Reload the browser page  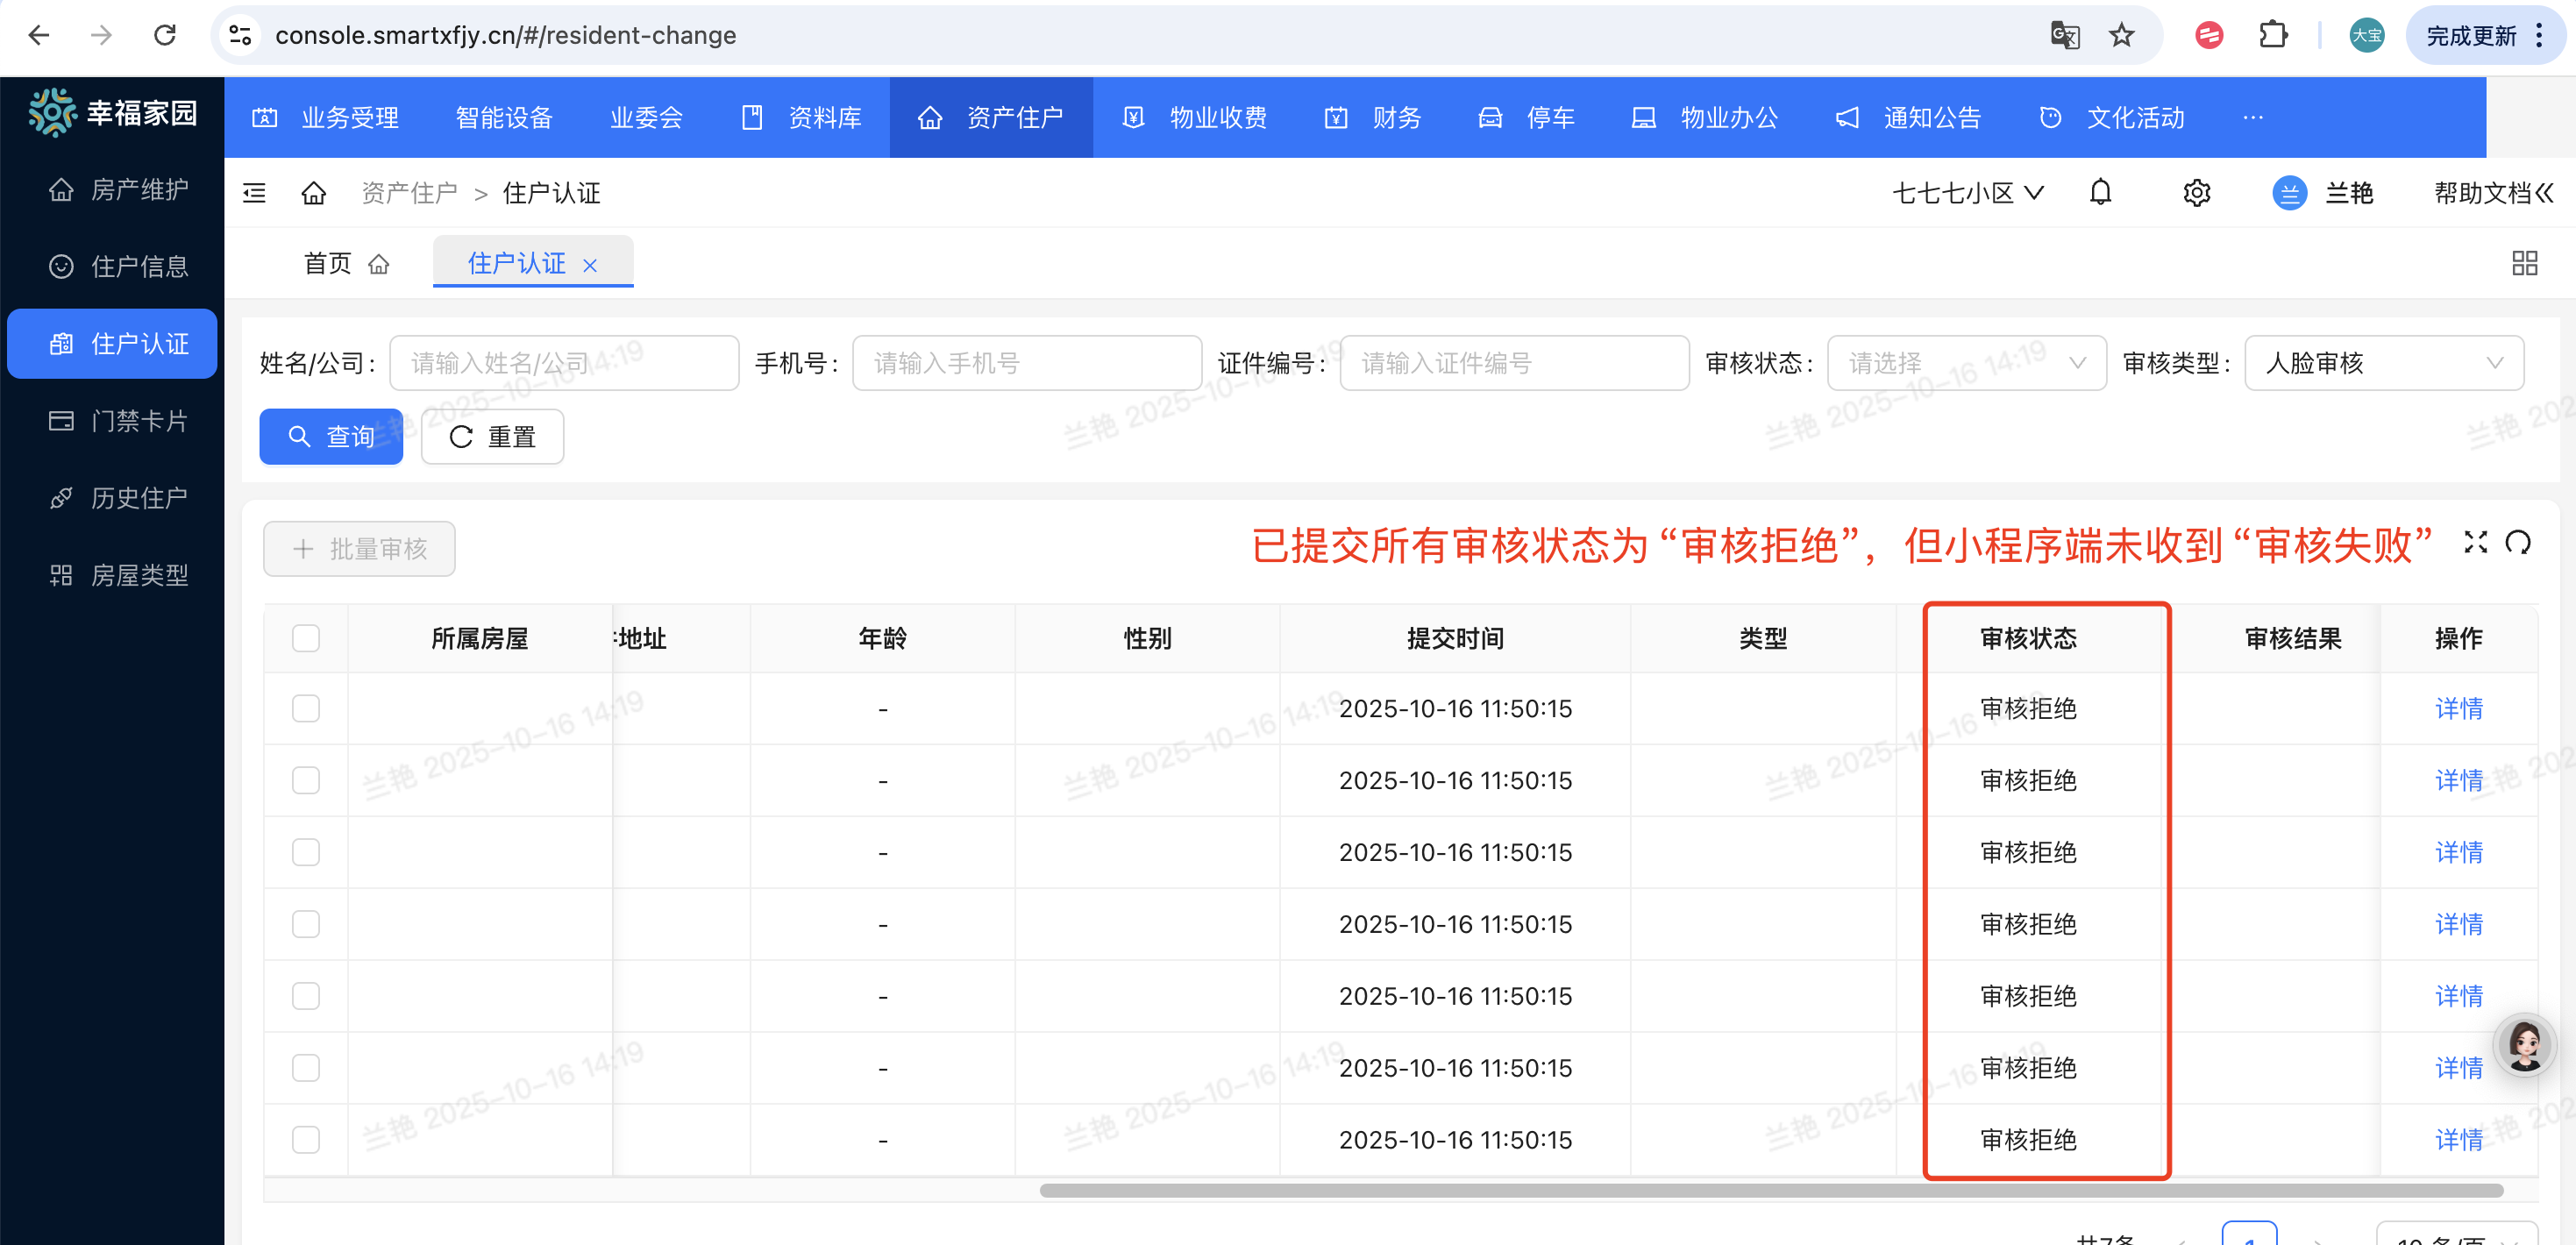pyautogui.click(x=165, y=36)
